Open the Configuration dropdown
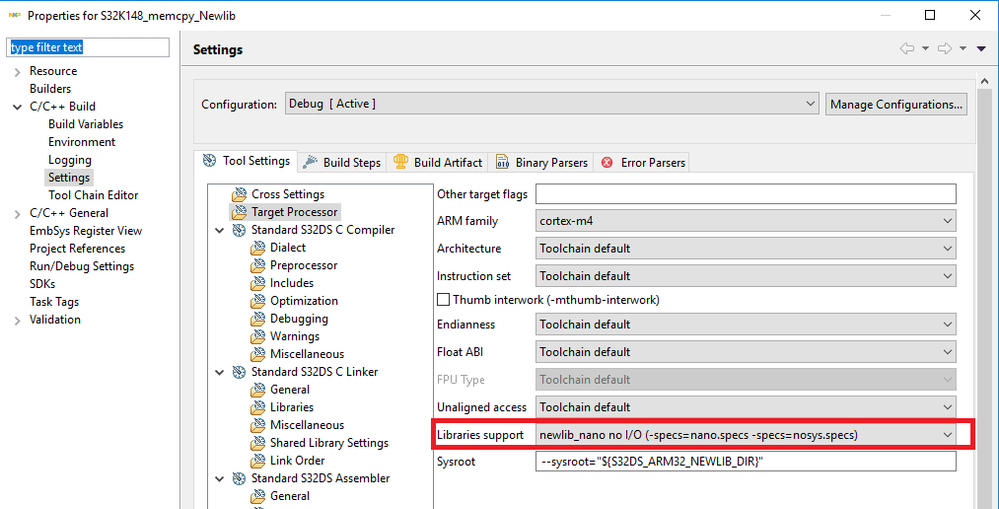999x509 pixels. click(552, 103)
